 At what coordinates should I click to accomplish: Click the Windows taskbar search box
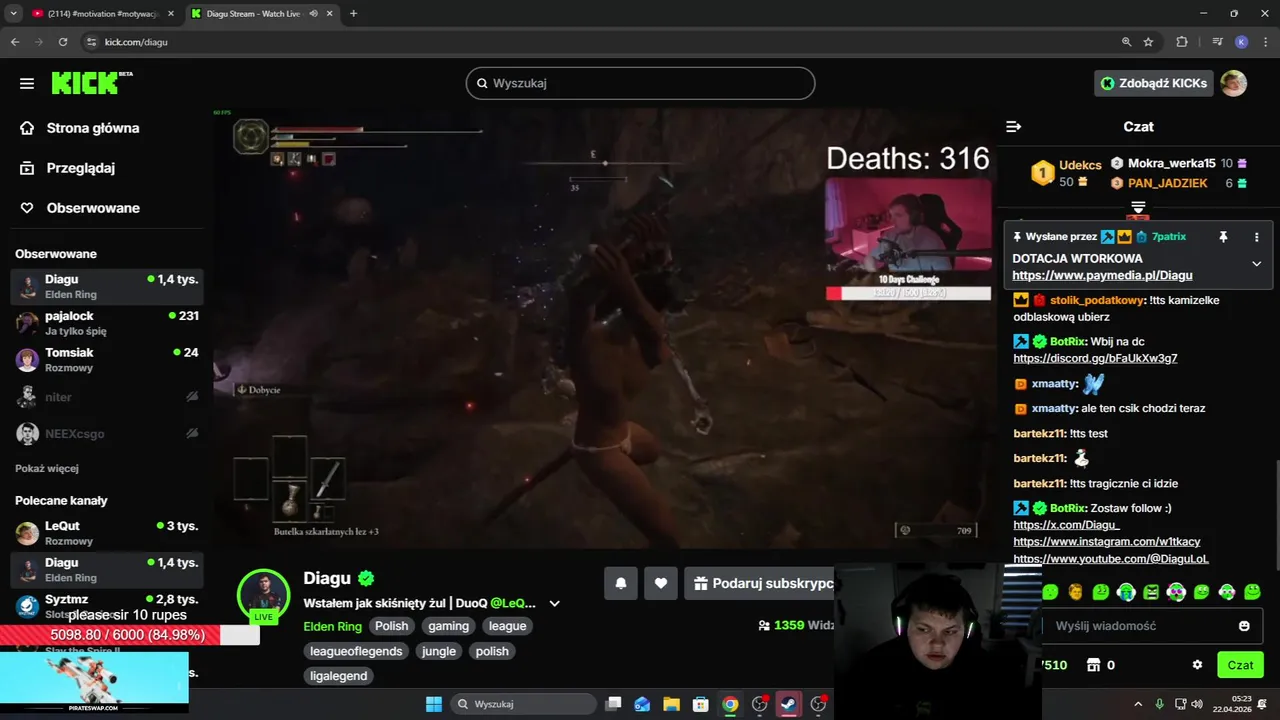[521, 704]
